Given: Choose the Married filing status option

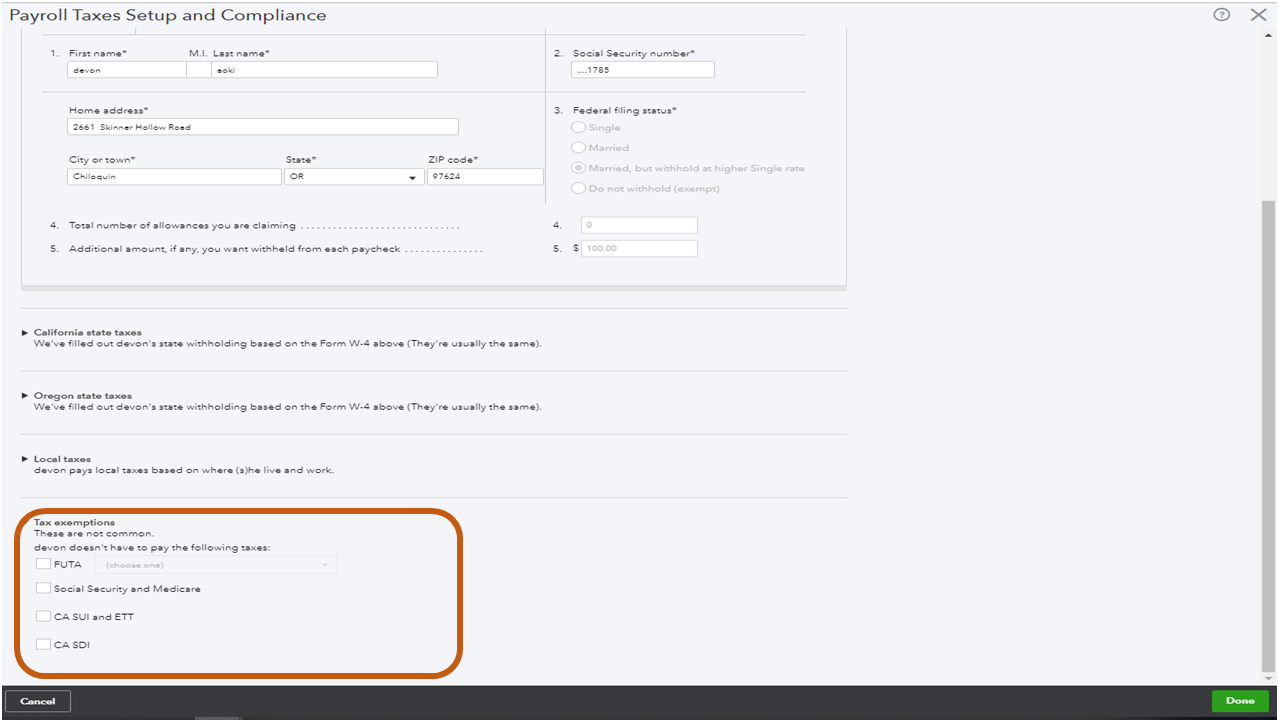Looking at the screenshot, I should click(578, 148).
